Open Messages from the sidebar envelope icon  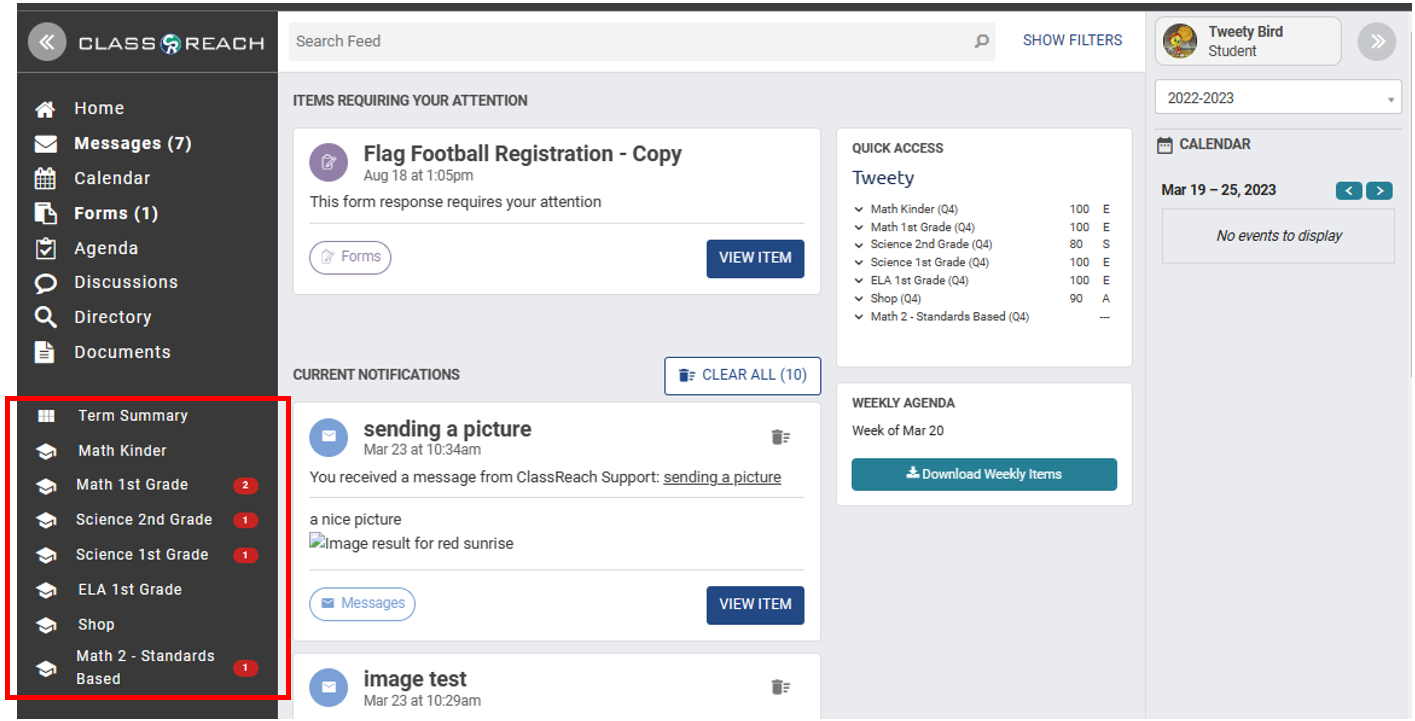pos(45,143)
